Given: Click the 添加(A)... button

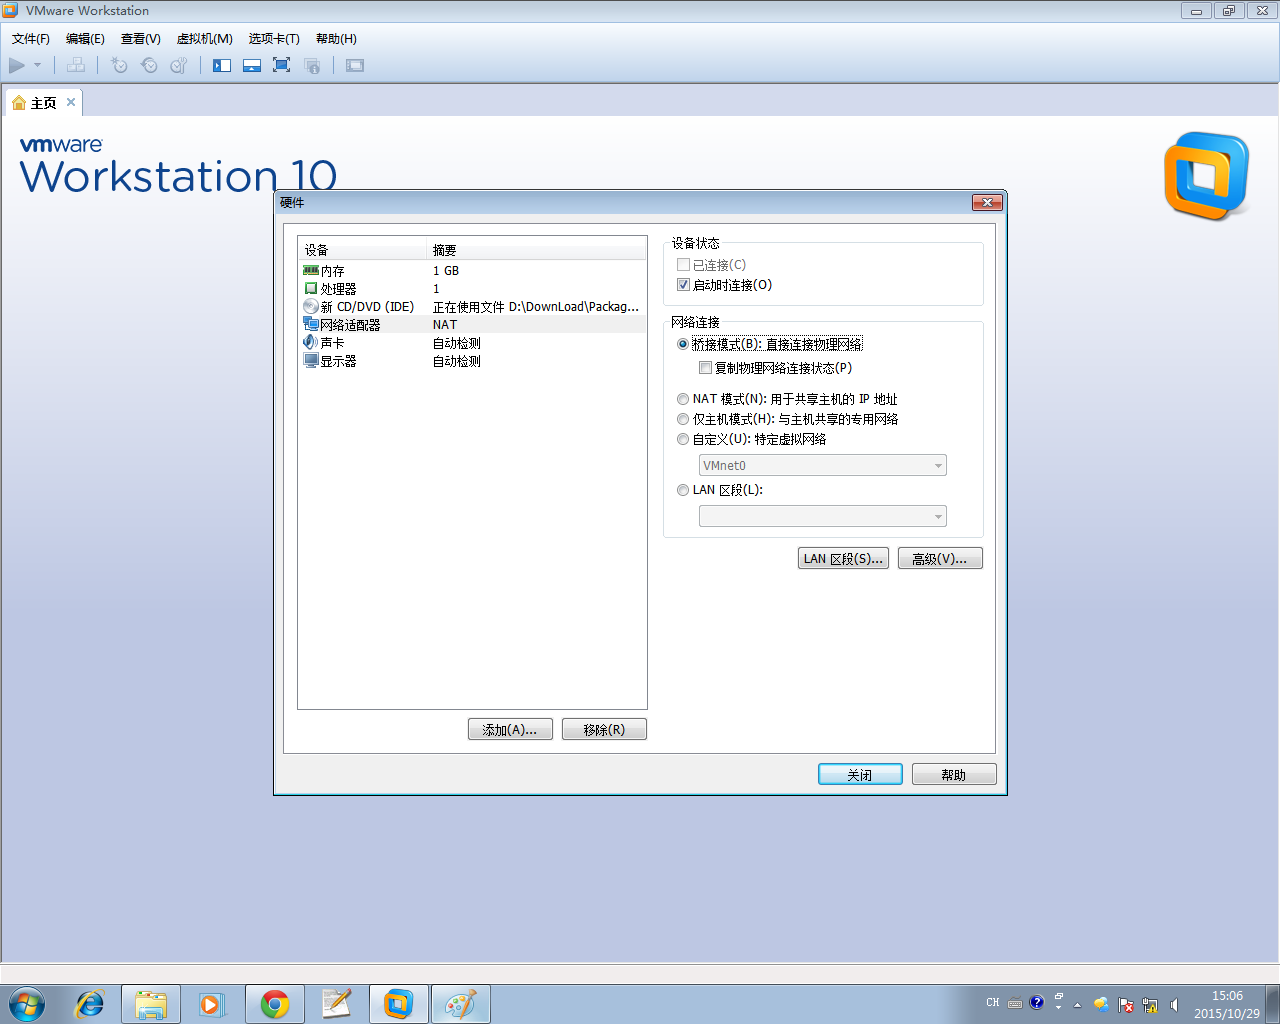Looking at the screenshot, I should coord(510,729).
